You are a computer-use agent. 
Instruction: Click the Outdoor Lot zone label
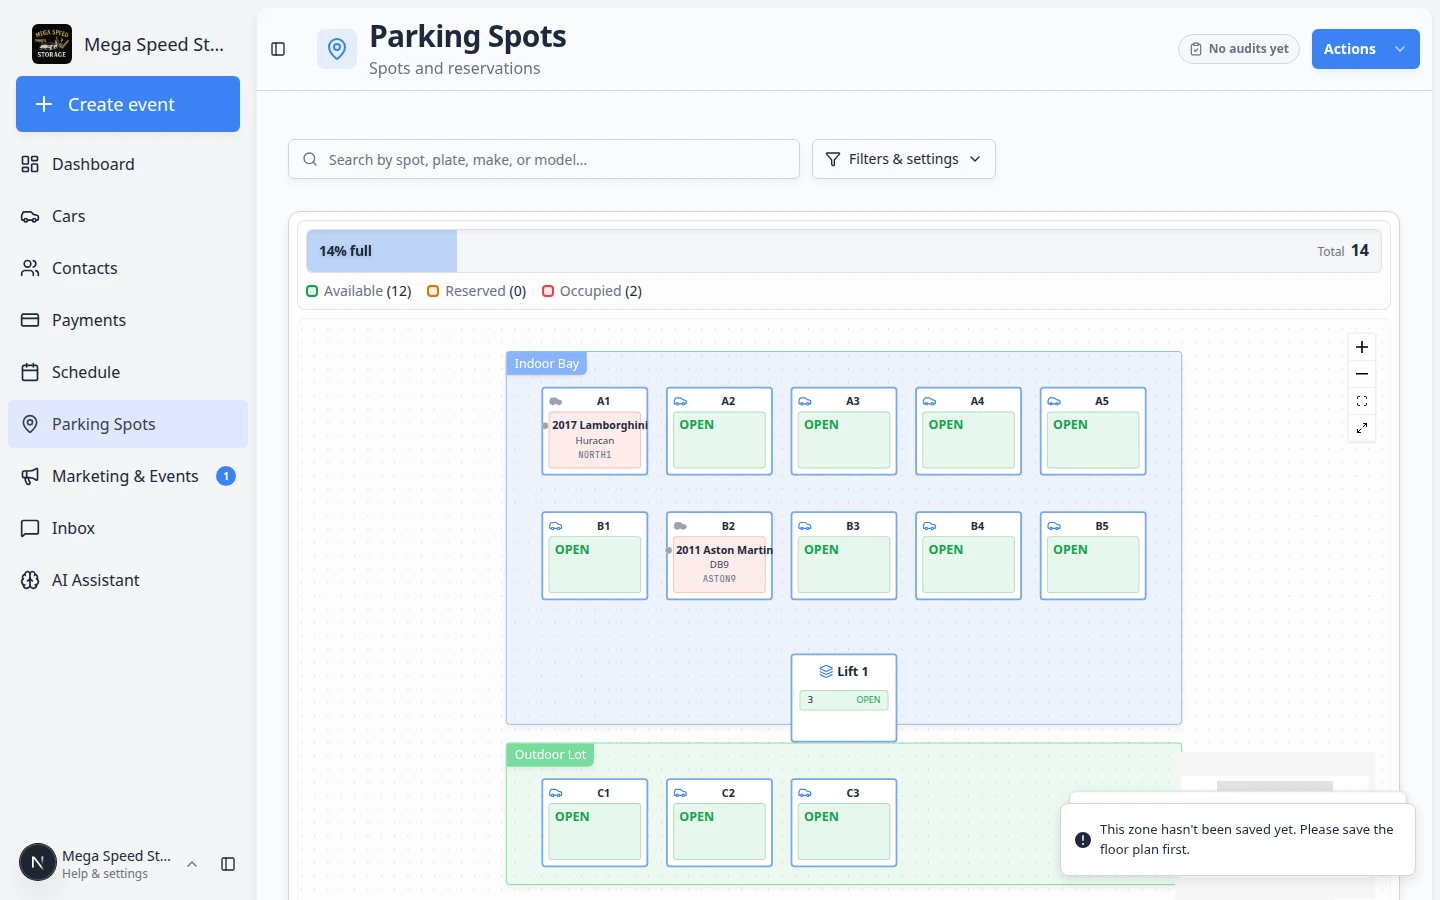point(550,755)
